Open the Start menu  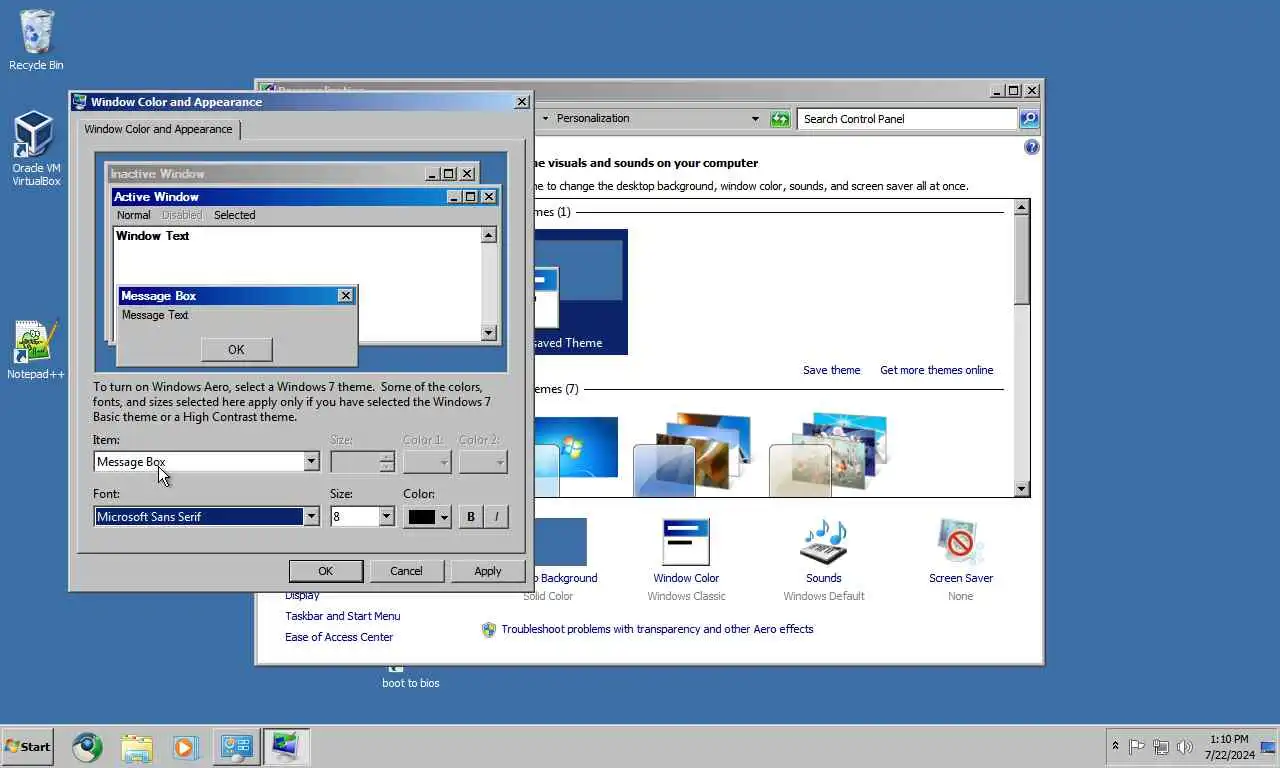tap(27, 746)
